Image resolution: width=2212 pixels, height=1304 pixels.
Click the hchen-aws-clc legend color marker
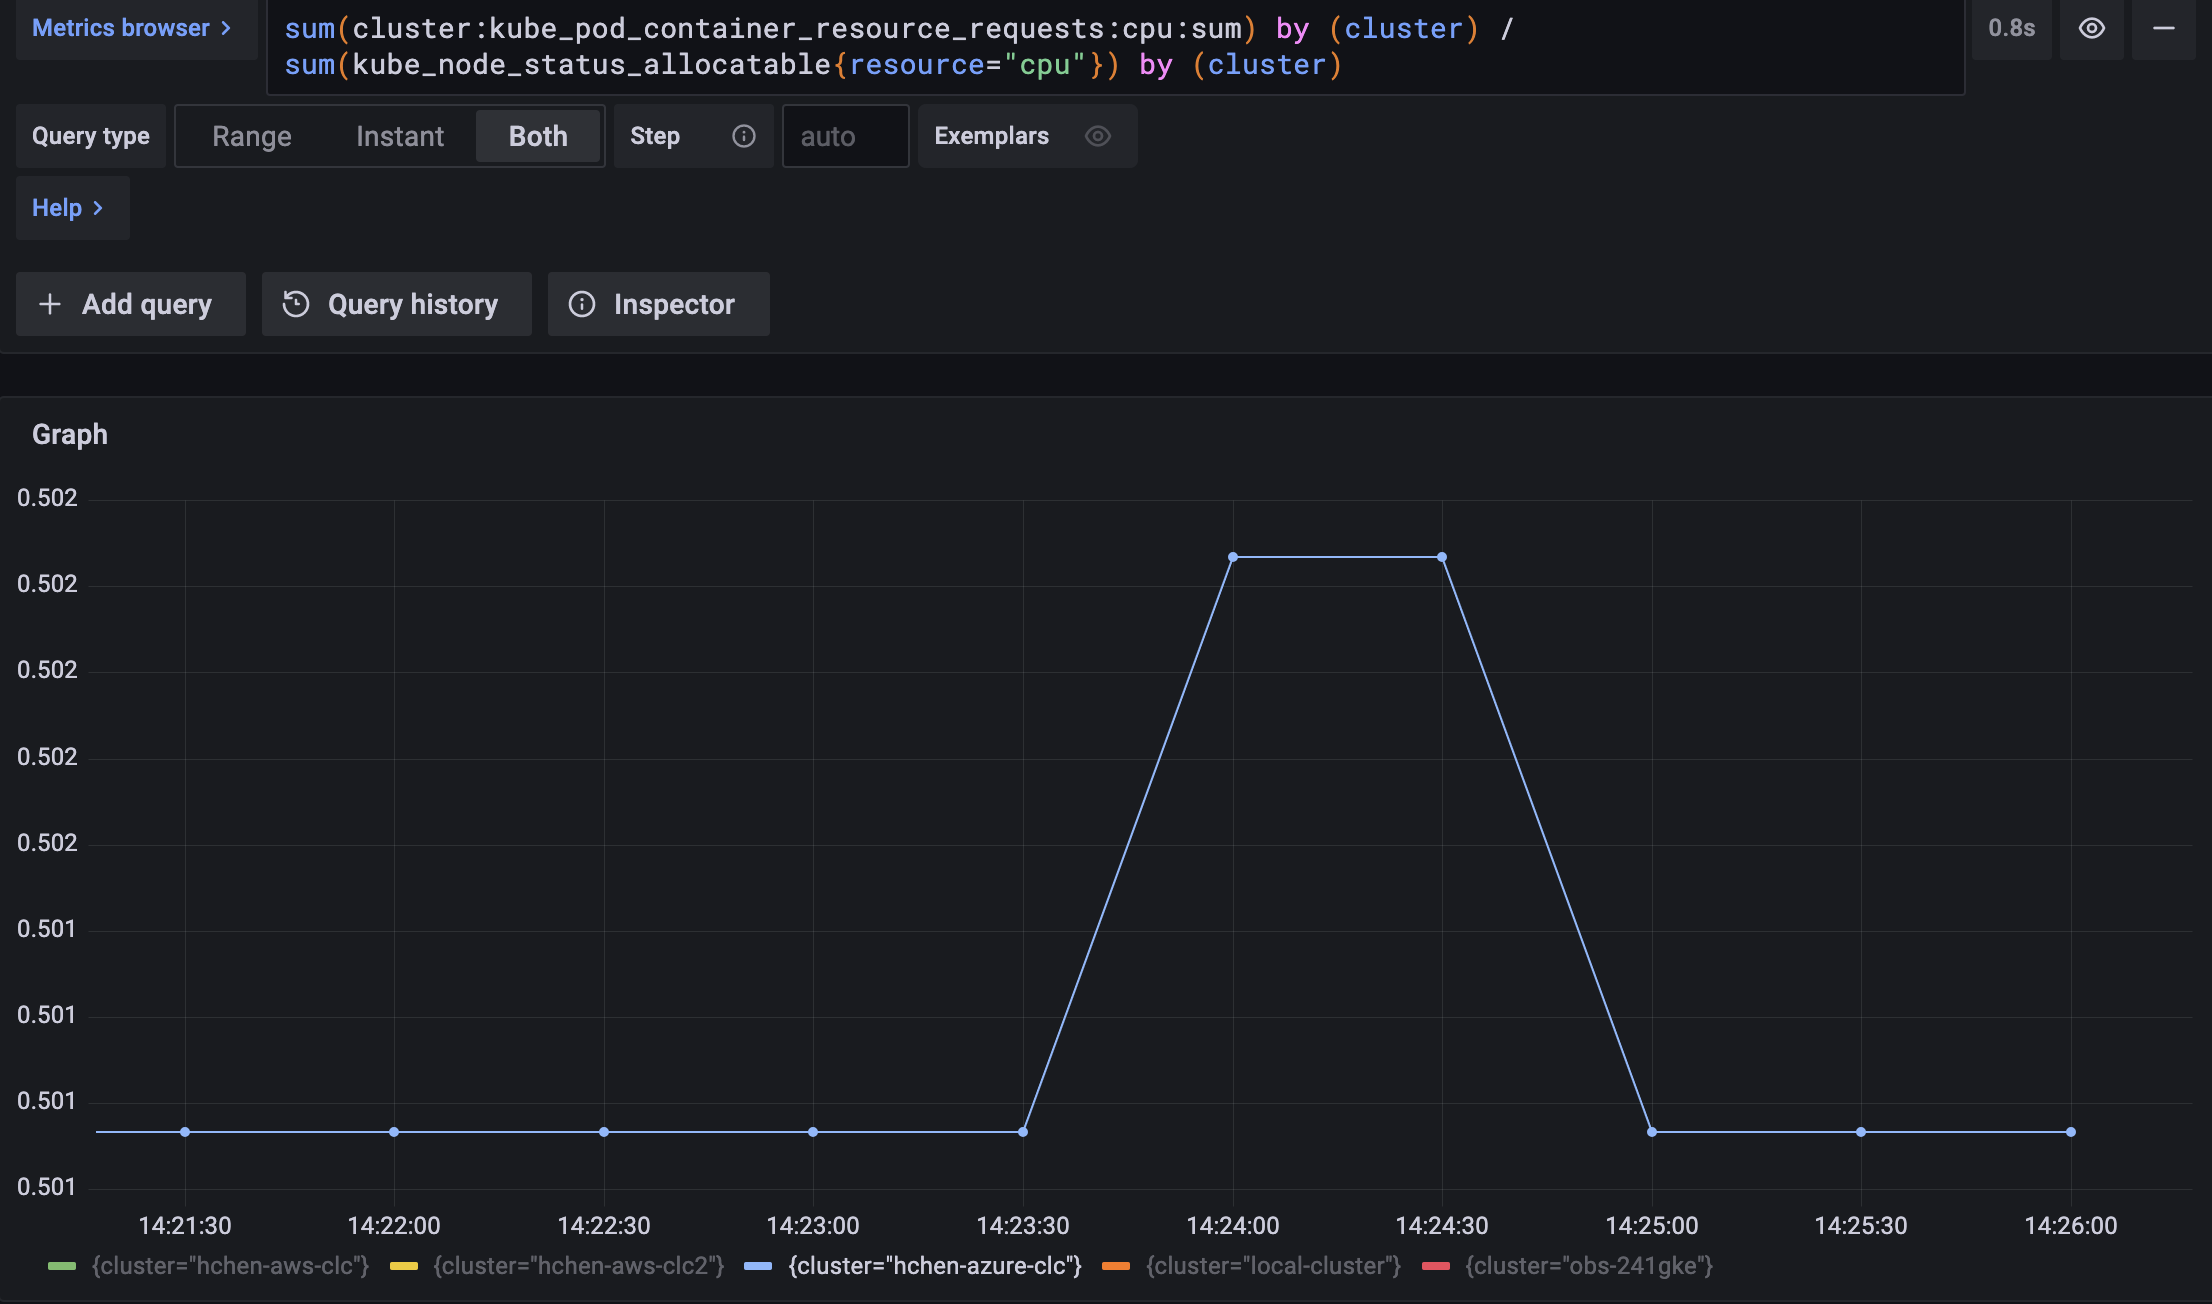point(63,1265)
